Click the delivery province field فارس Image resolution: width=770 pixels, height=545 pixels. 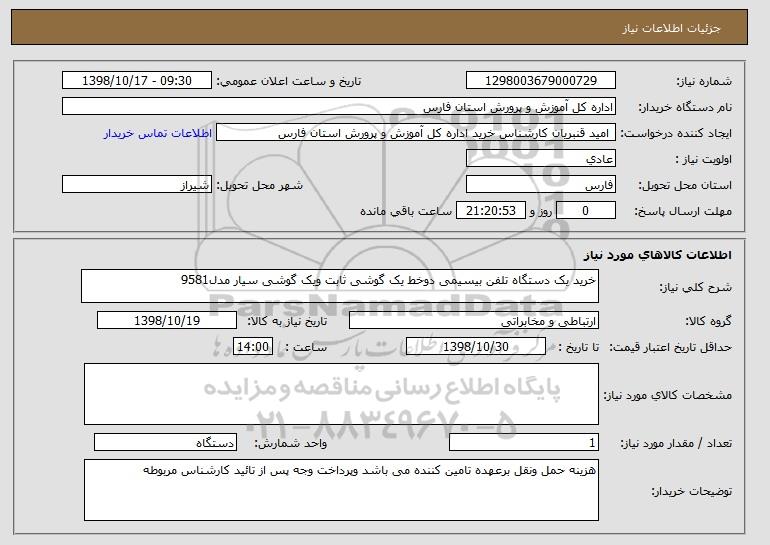coord(541,185)
